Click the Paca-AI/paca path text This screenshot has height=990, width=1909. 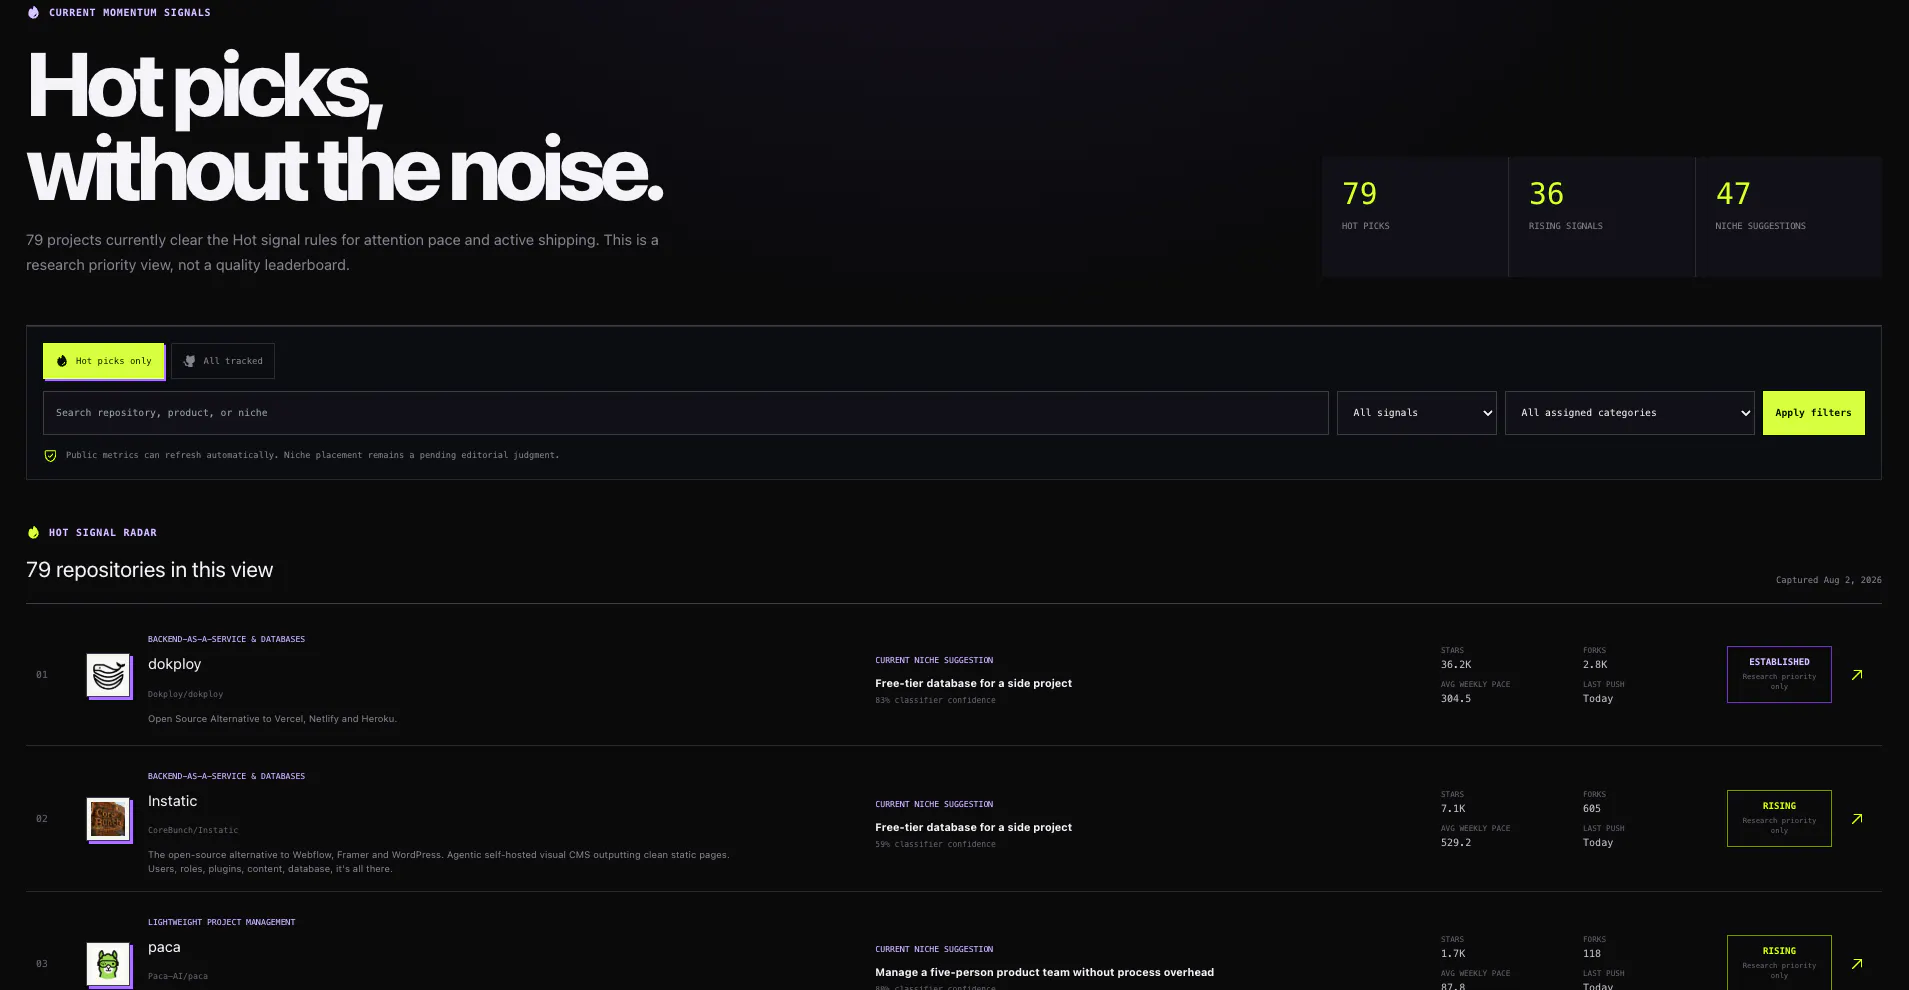coord(178,976)
